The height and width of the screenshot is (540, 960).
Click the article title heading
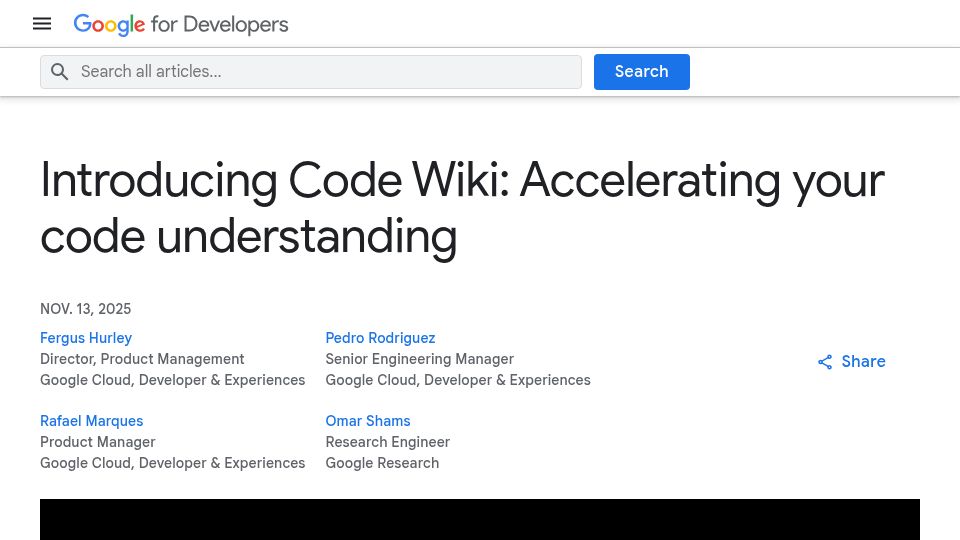coord(462,208)
